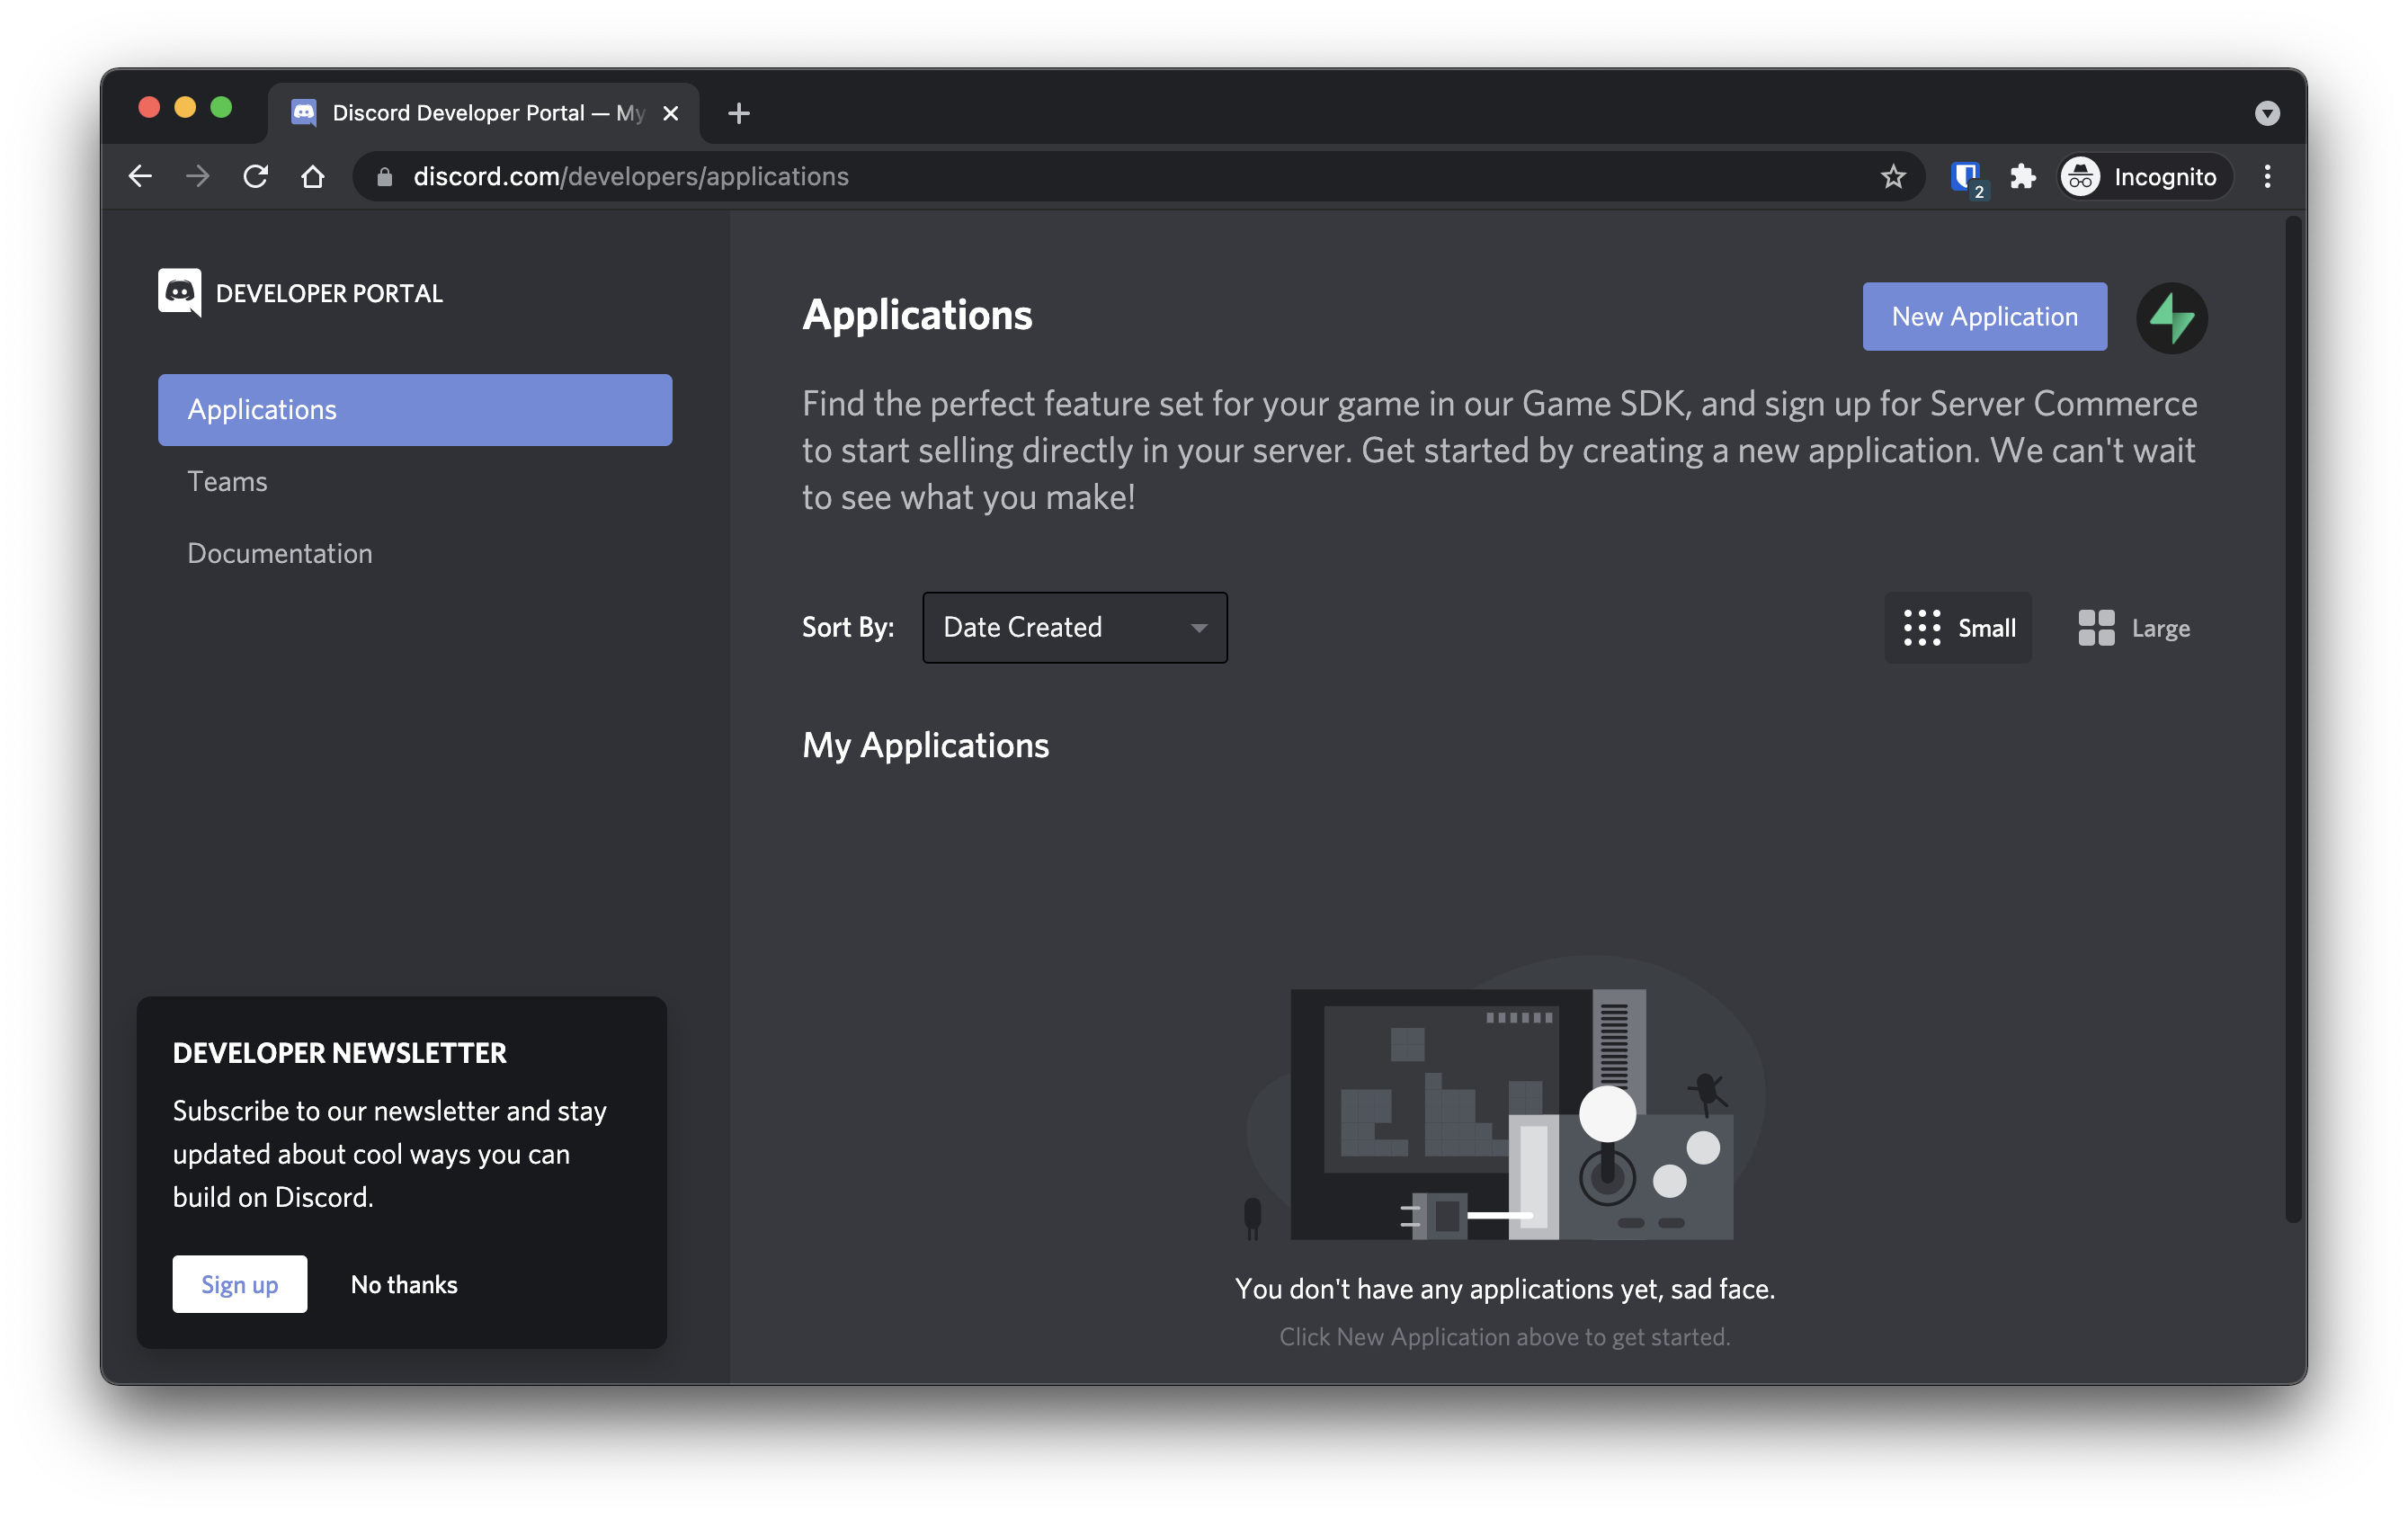Create a New Application

click(1984, 316)
